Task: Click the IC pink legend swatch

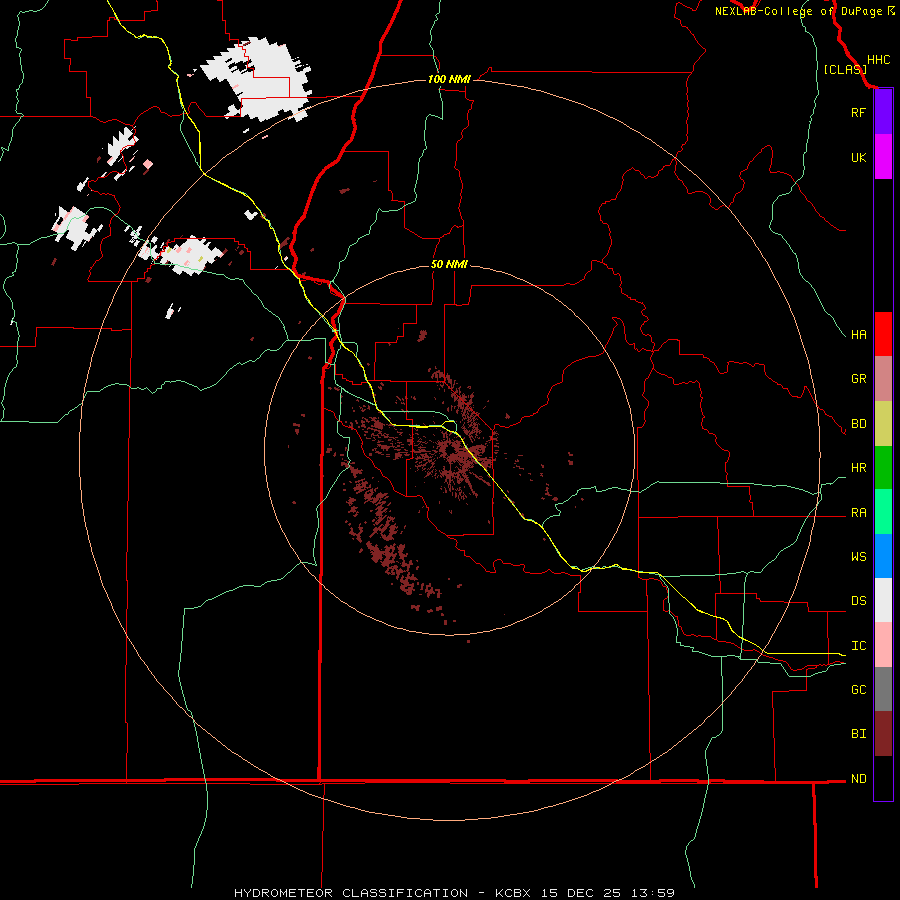Action: (x=883, y=645)
